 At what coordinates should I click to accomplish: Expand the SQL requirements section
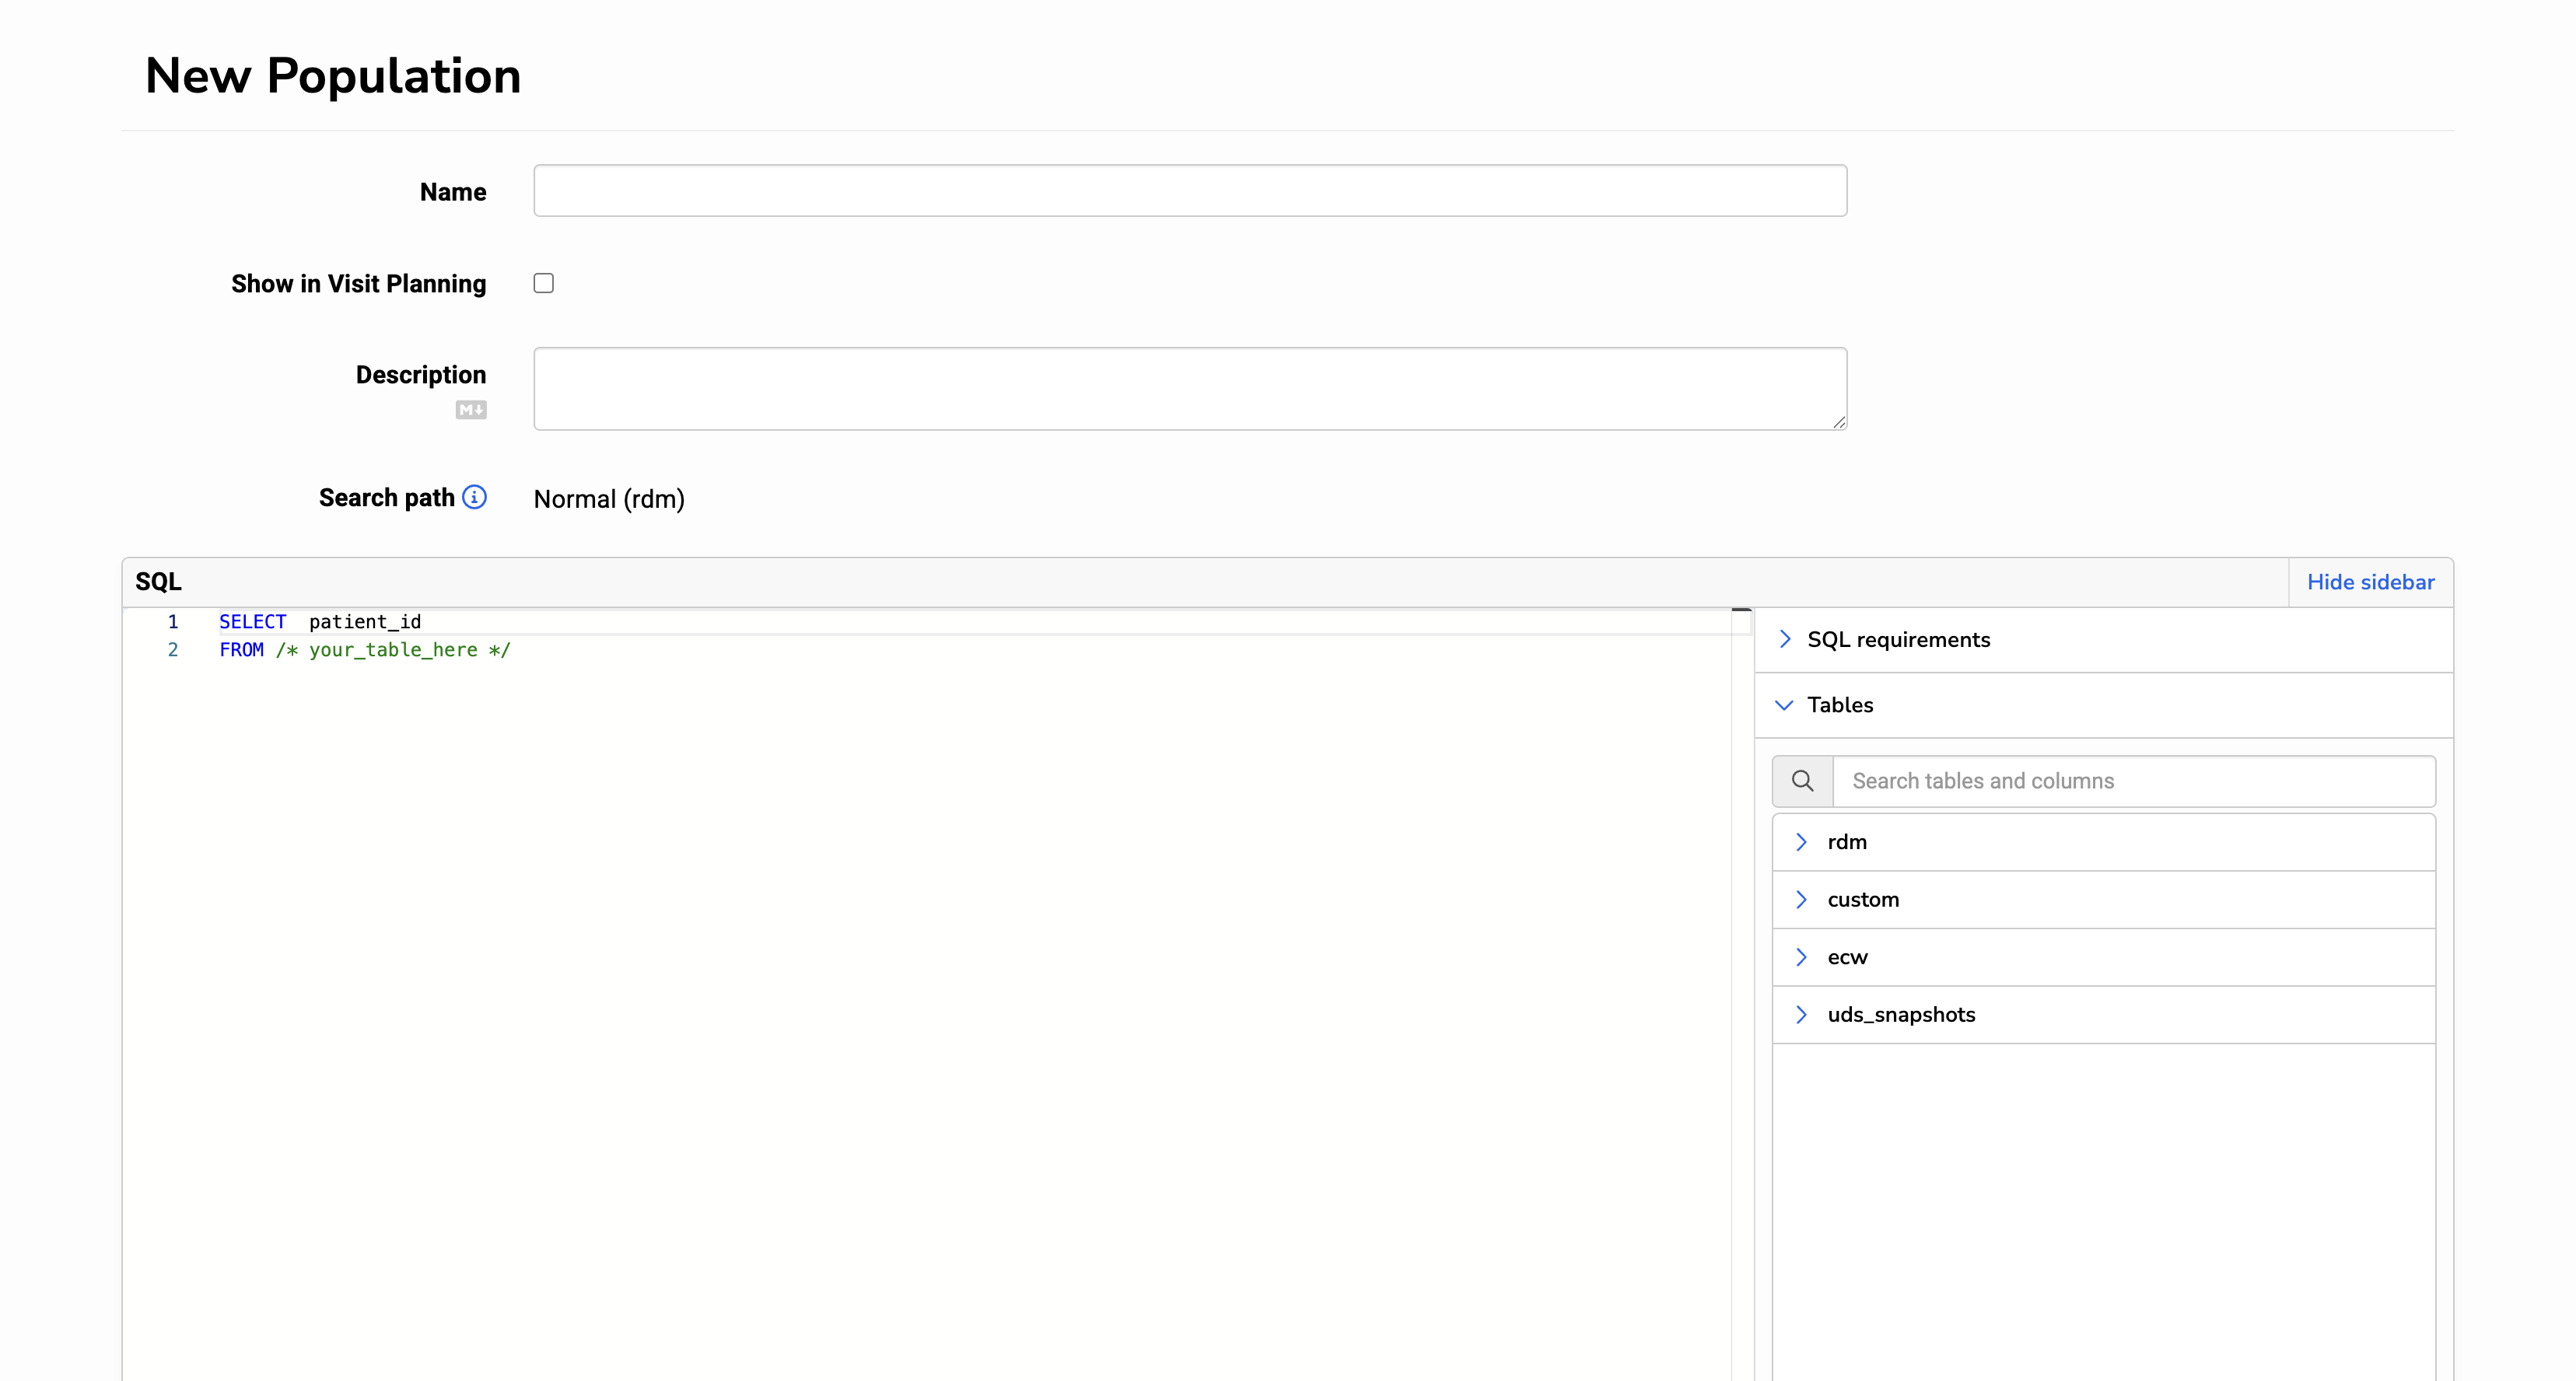point(1786,639)
